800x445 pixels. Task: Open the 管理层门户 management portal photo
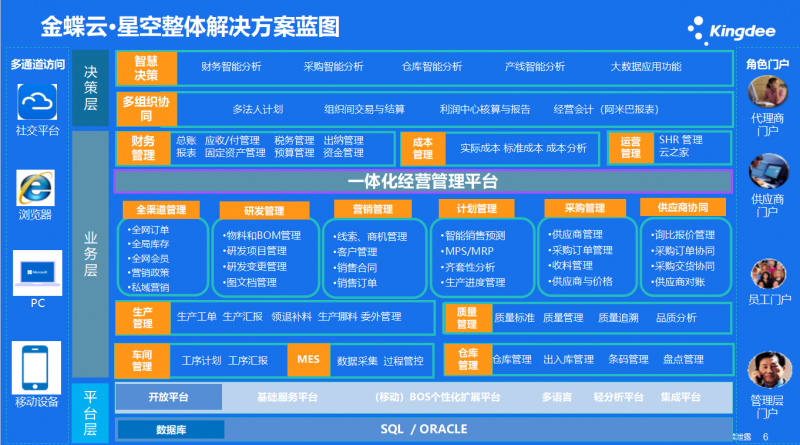[769, 370]
